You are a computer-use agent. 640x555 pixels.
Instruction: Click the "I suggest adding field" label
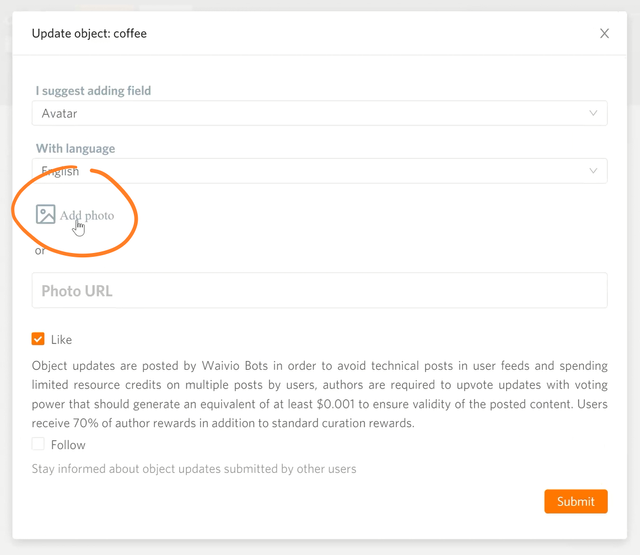(93, 91)
